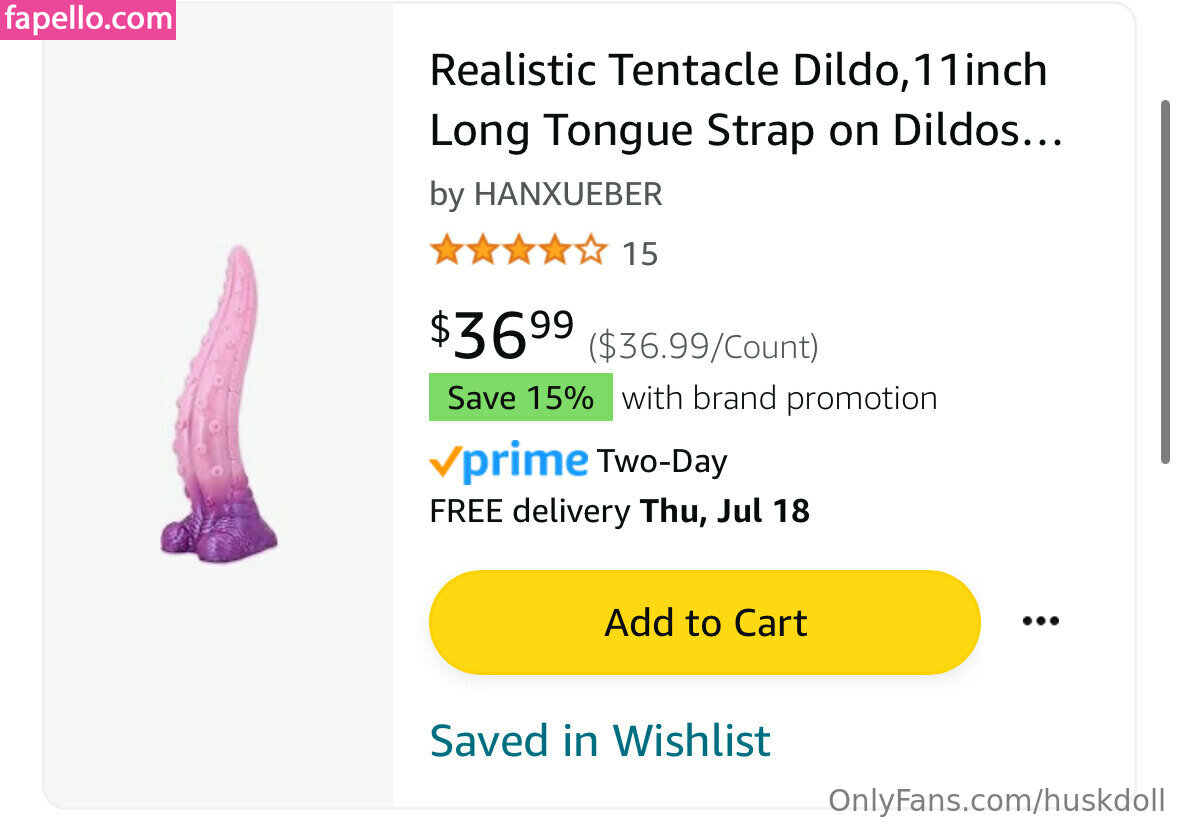Click the bold Thu, Jul 18 delivery date
Screen dimensions: 1179x831
[x=725, y=511]
